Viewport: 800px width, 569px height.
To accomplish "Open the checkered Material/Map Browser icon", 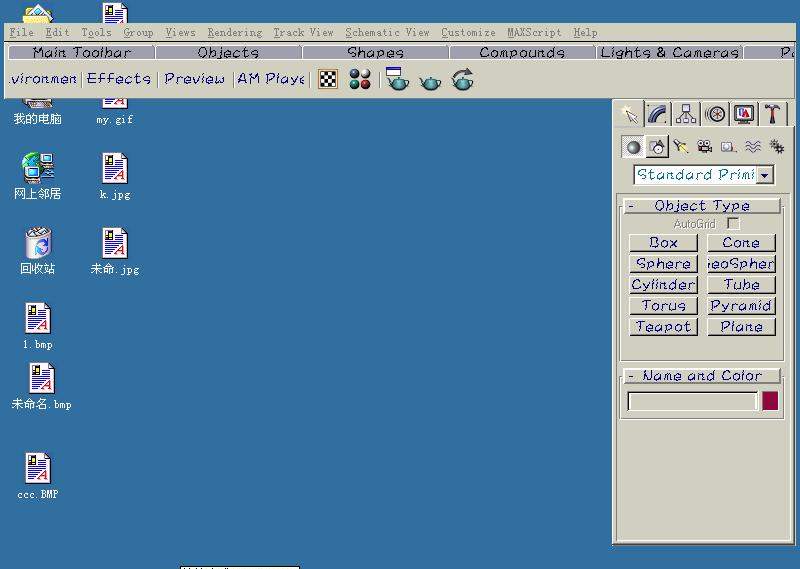I will pos(328,79).
